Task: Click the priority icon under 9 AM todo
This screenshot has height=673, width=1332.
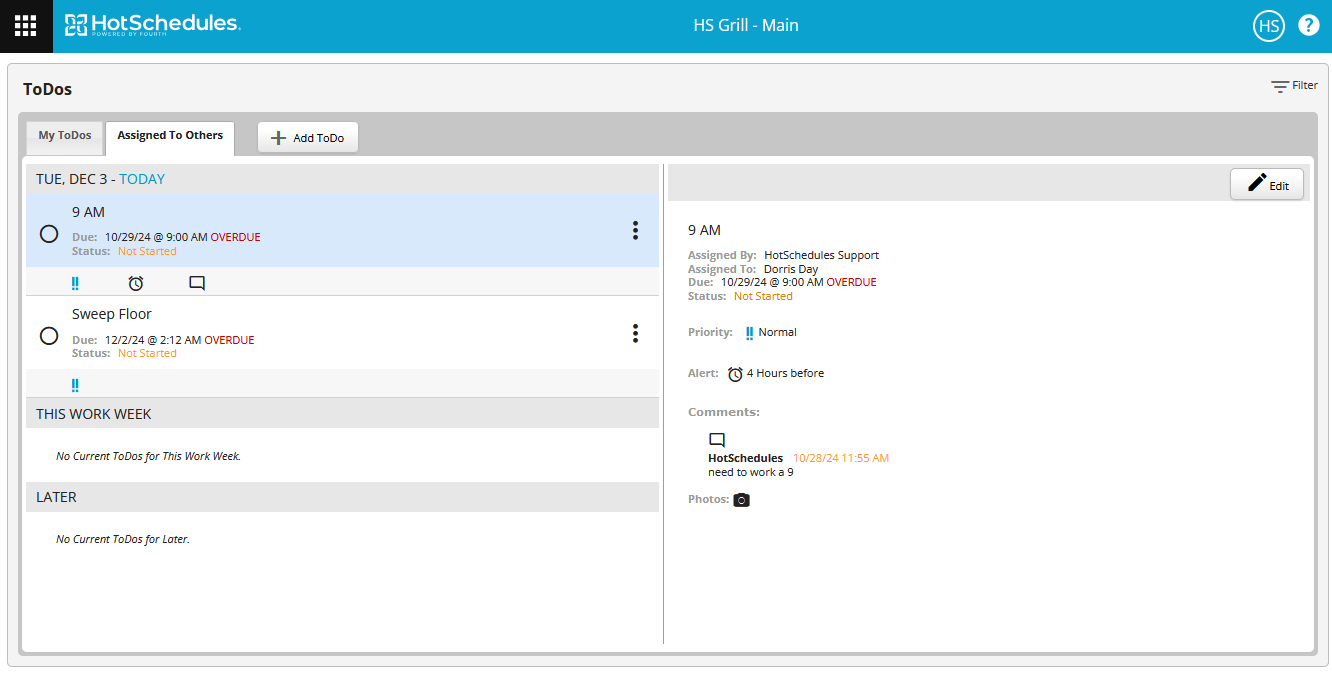Action: coord(75,283)
